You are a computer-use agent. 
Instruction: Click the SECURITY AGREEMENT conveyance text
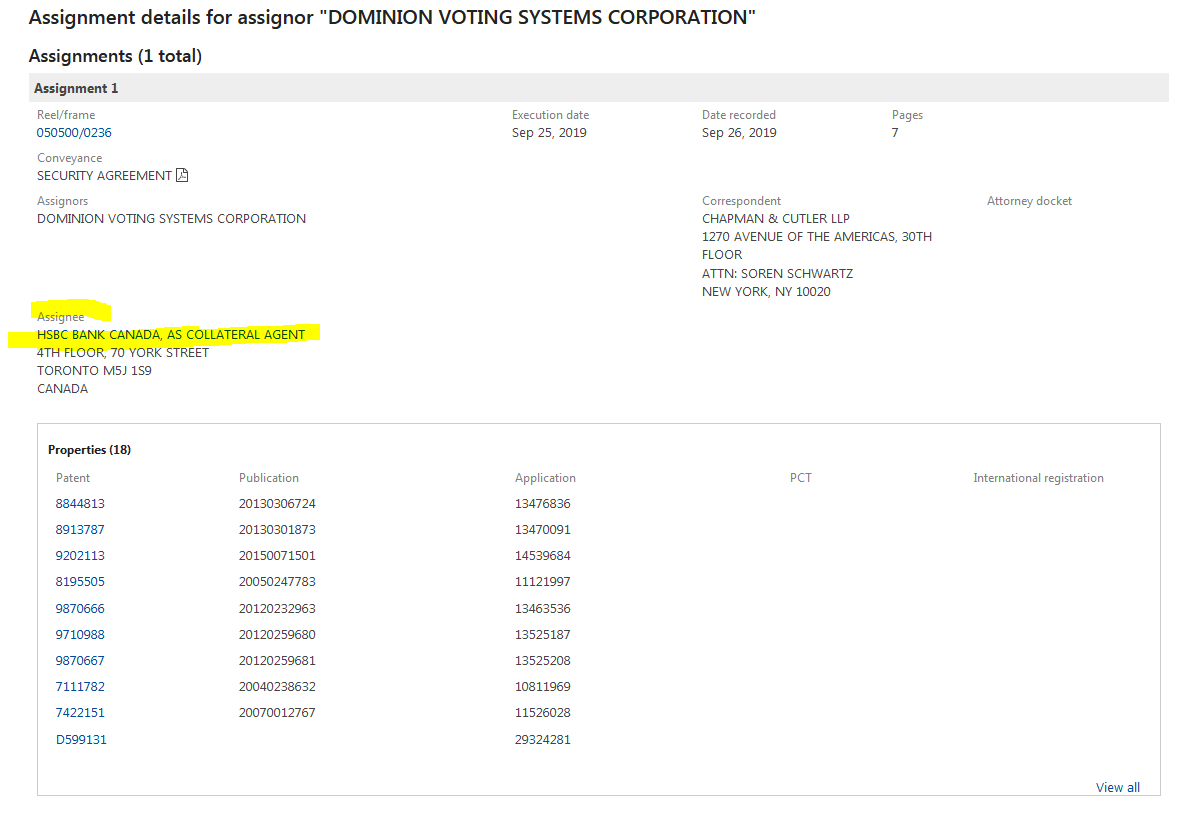[x=104, y=176]
